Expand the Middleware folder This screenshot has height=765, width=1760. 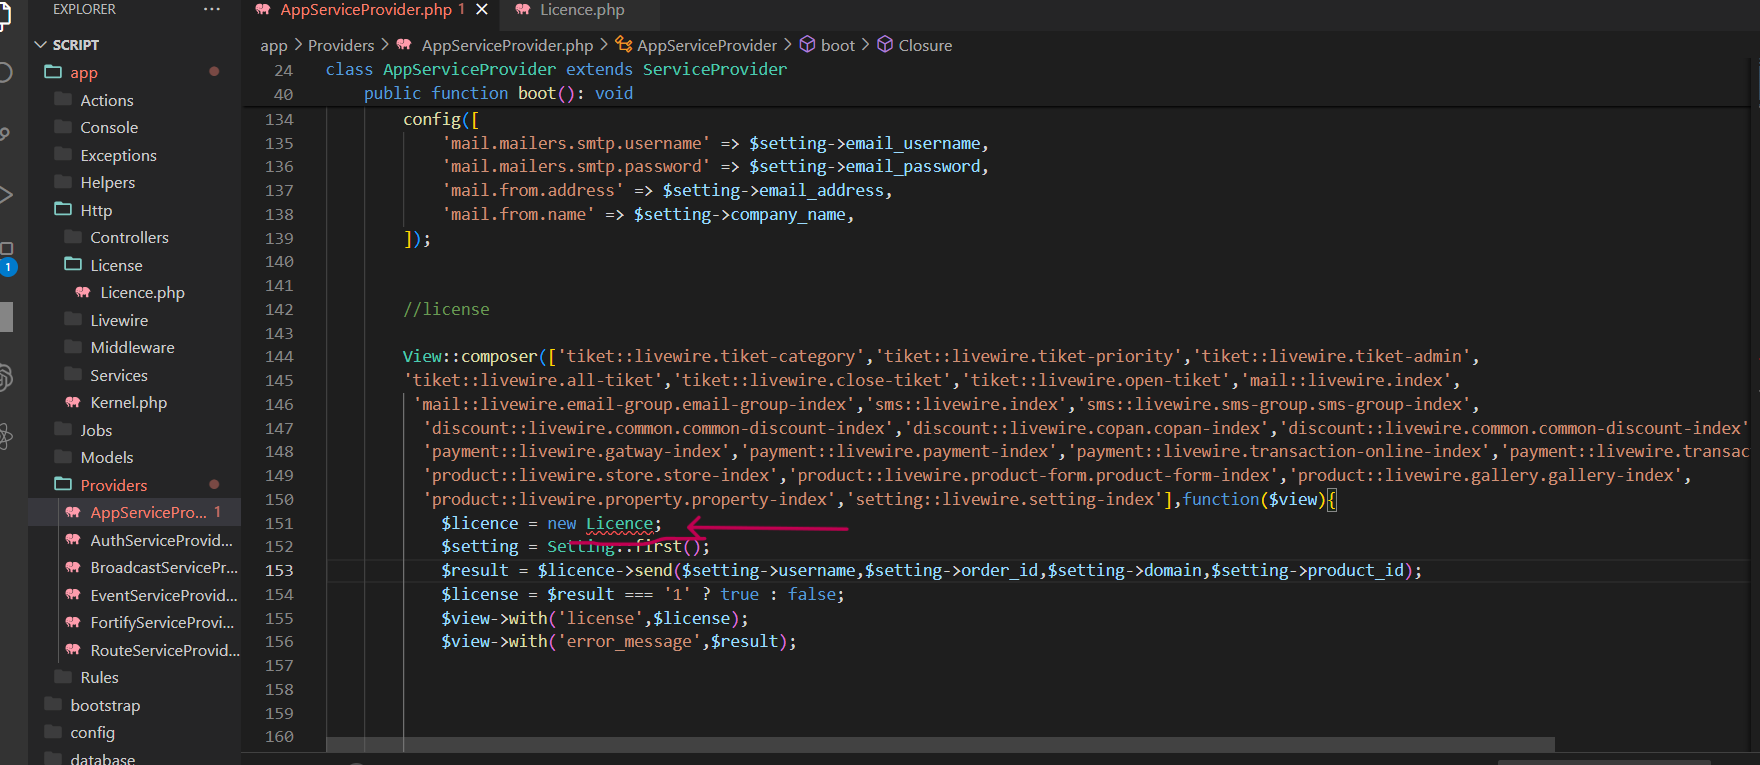(x=134, y=348)
